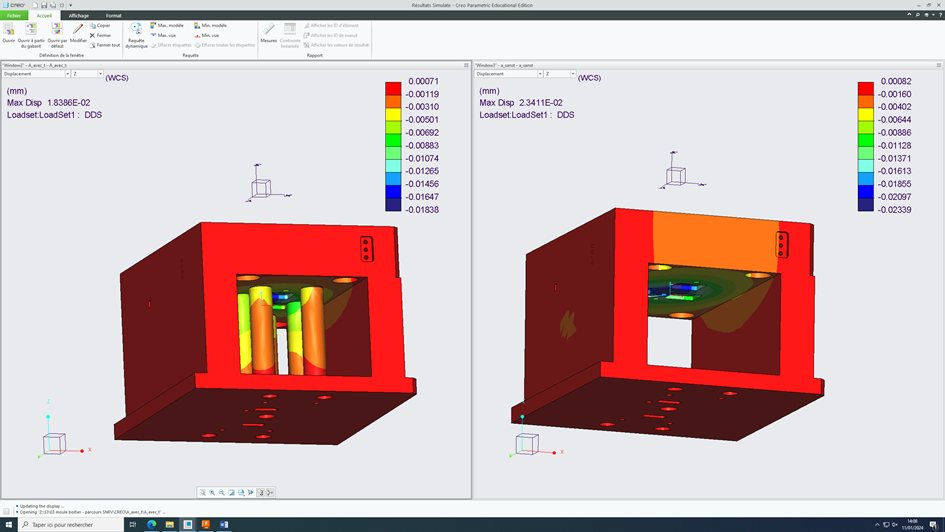Open File Explorer from taskbar
945x532 pixels.
(169, 525)
